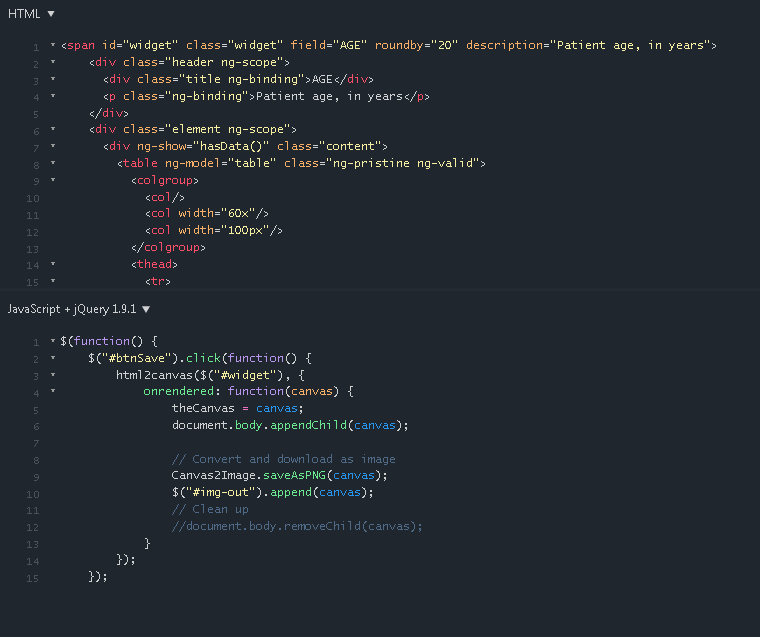Click the <thead> tag text
This screenshot has width=760, height=637.
[x=154, y=264]
